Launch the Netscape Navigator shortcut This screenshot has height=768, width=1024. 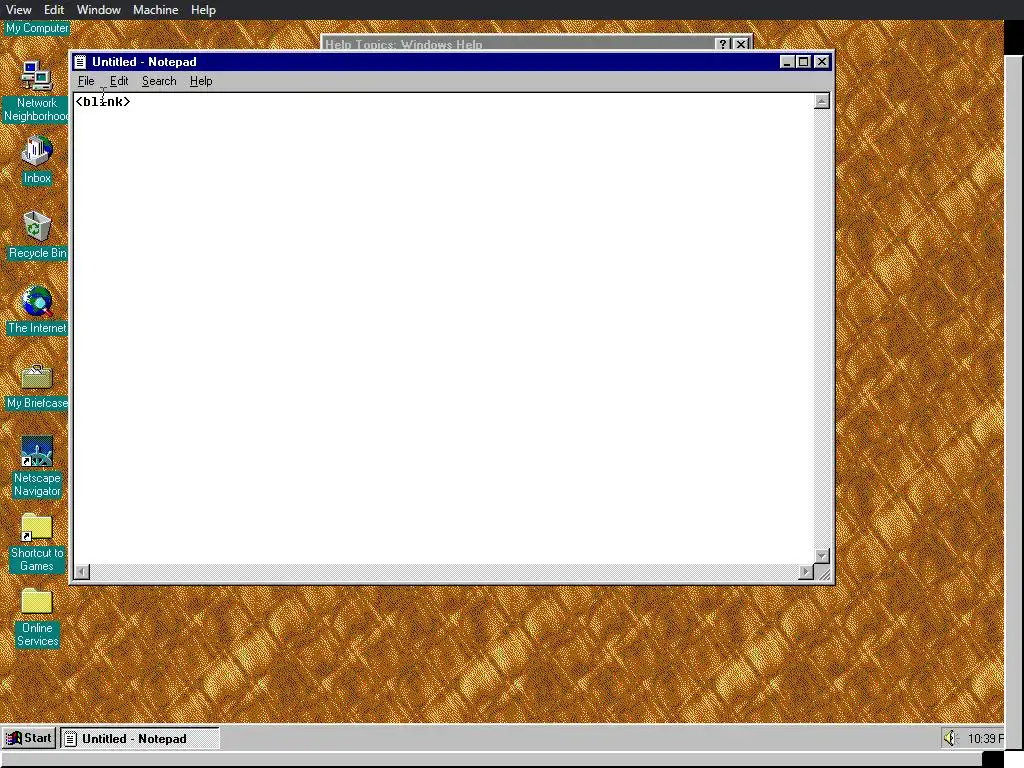point(37,466)
